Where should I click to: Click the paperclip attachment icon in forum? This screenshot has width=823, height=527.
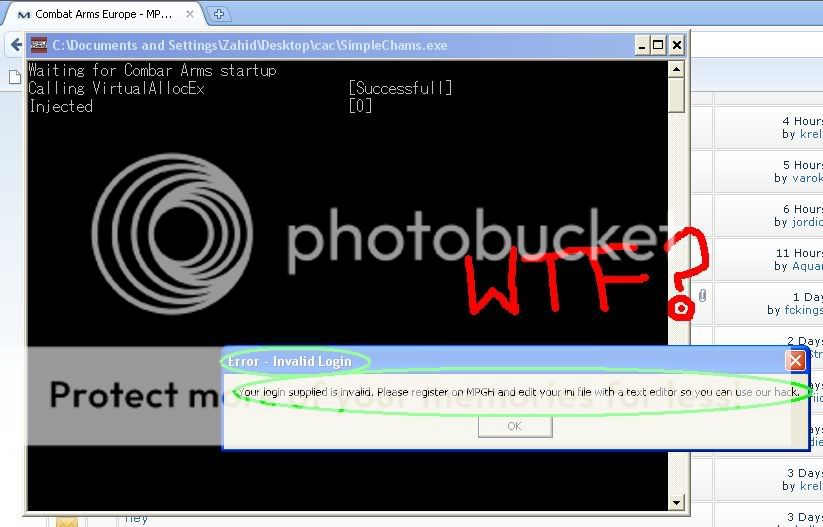(x=703, y=296)
